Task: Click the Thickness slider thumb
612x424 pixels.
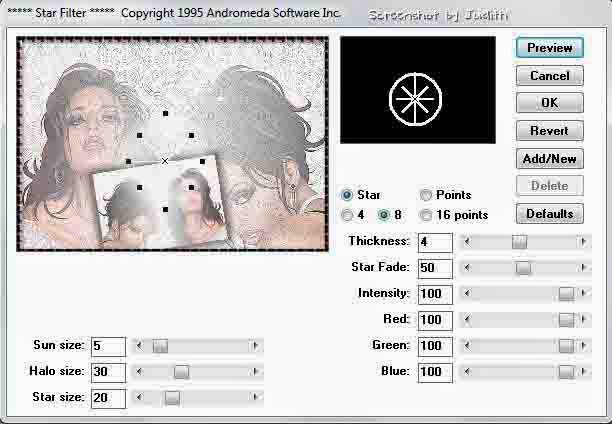Action: click(519, 242)
